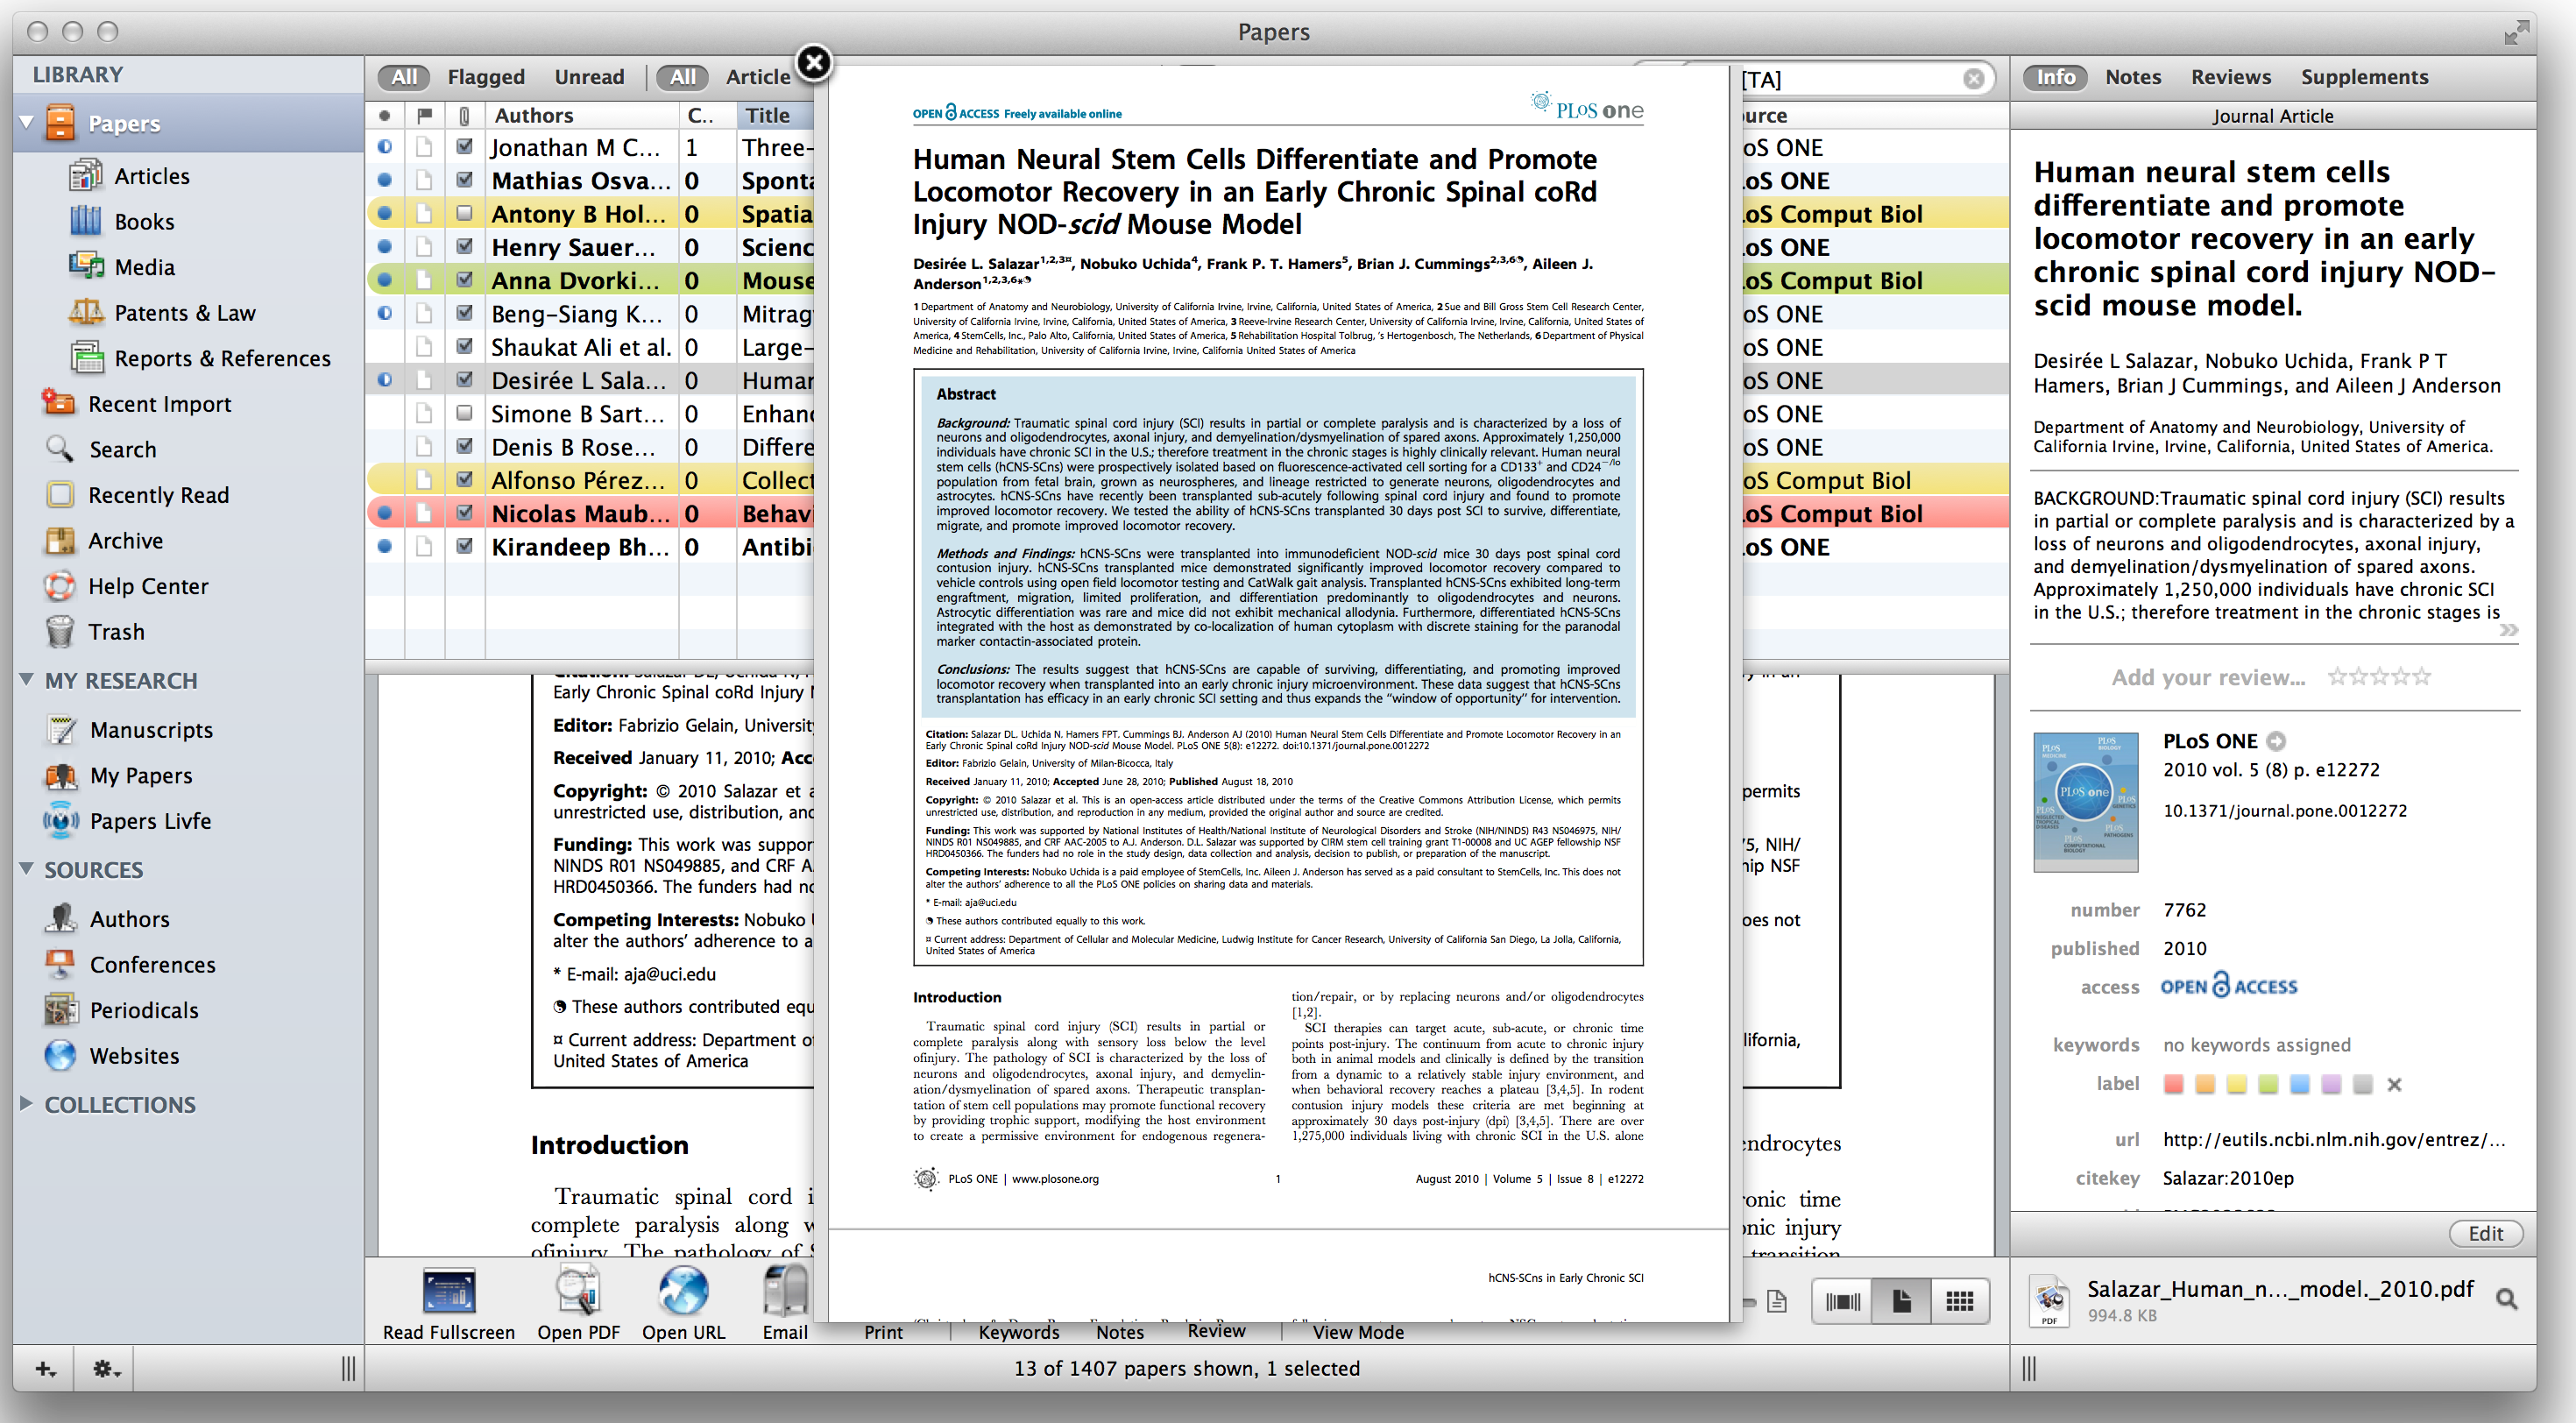Click Read Fullscreen toolbar icon

[x=449, y=1292]
